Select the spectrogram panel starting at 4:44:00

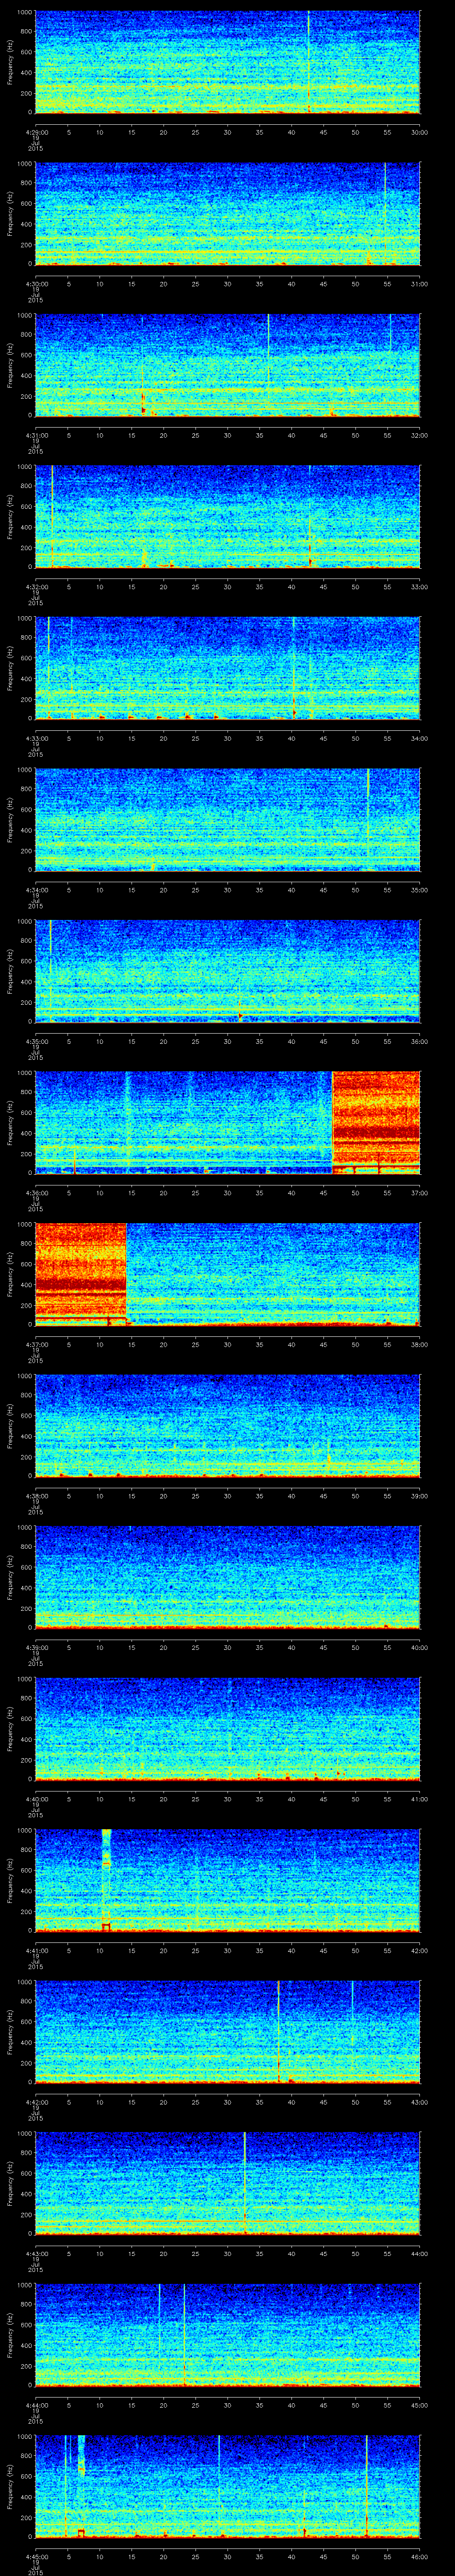[x=227, y=2334]
